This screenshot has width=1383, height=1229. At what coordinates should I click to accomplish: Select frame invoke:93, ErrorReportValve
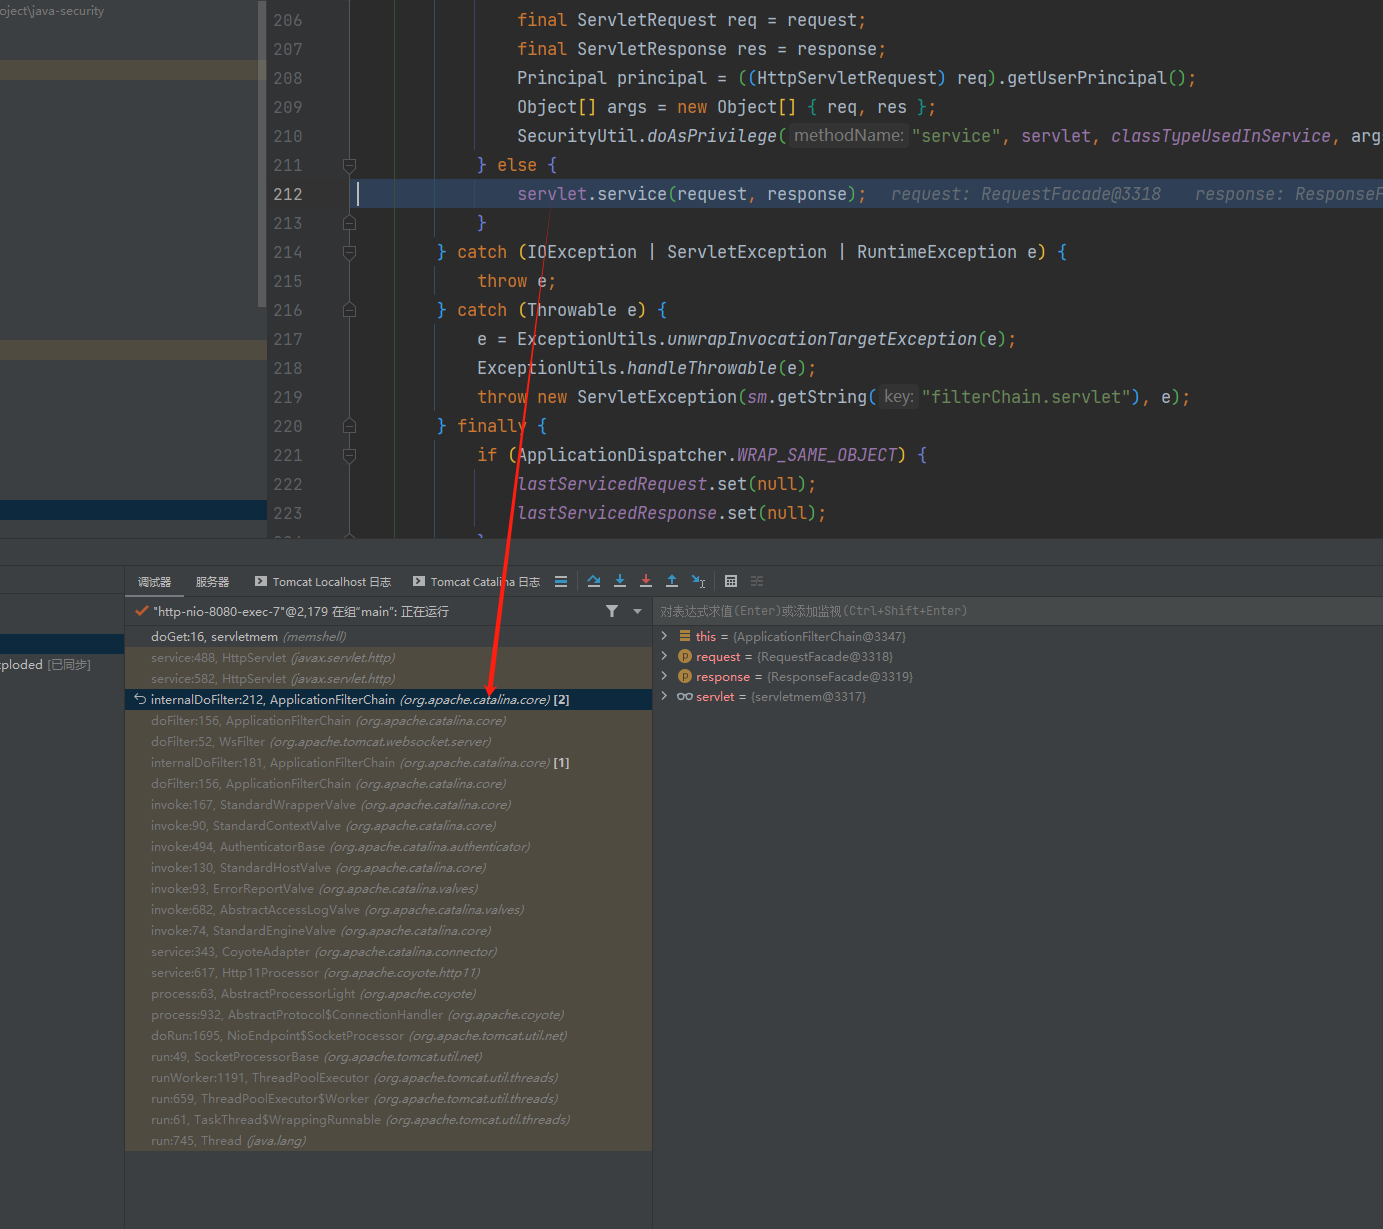(388, 889)
